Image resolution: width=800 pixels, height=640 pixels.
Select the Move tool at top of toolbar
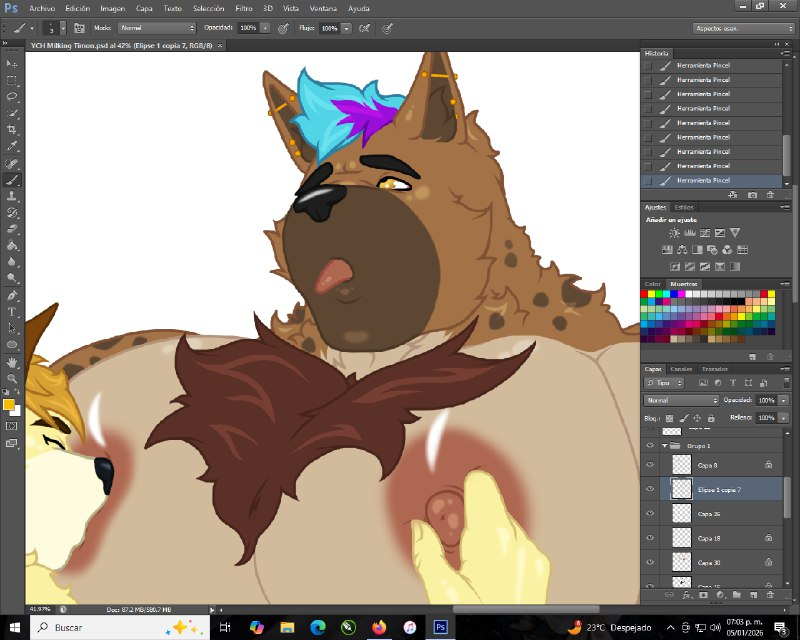pos(12,62)
